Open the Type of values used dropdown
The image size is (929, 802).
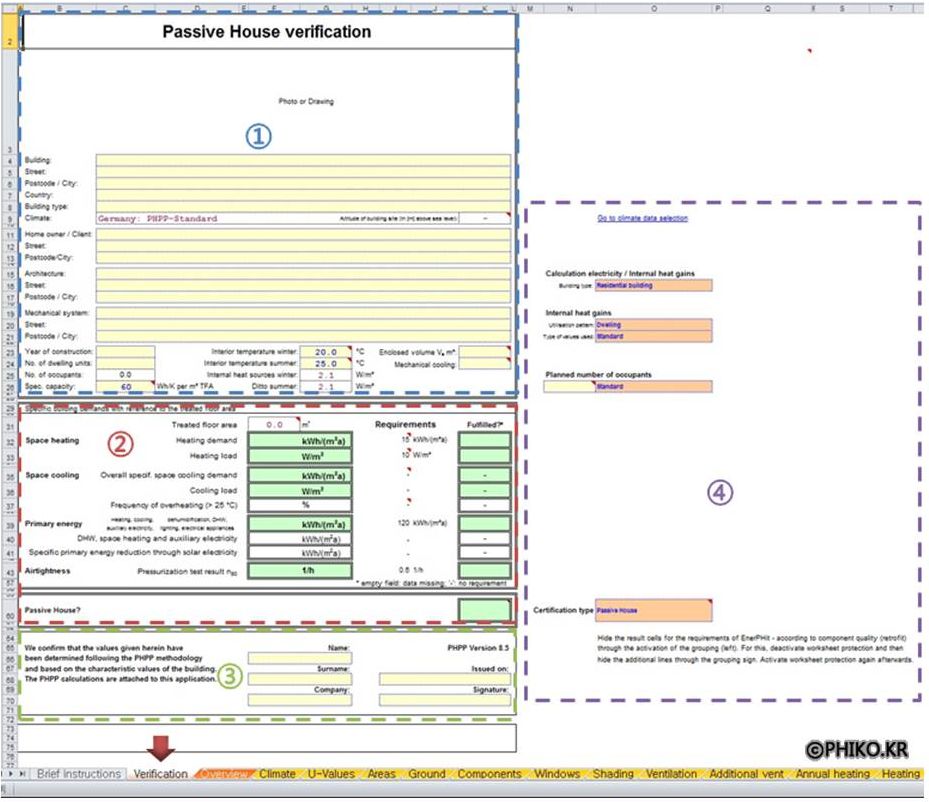tap(653, 337)
